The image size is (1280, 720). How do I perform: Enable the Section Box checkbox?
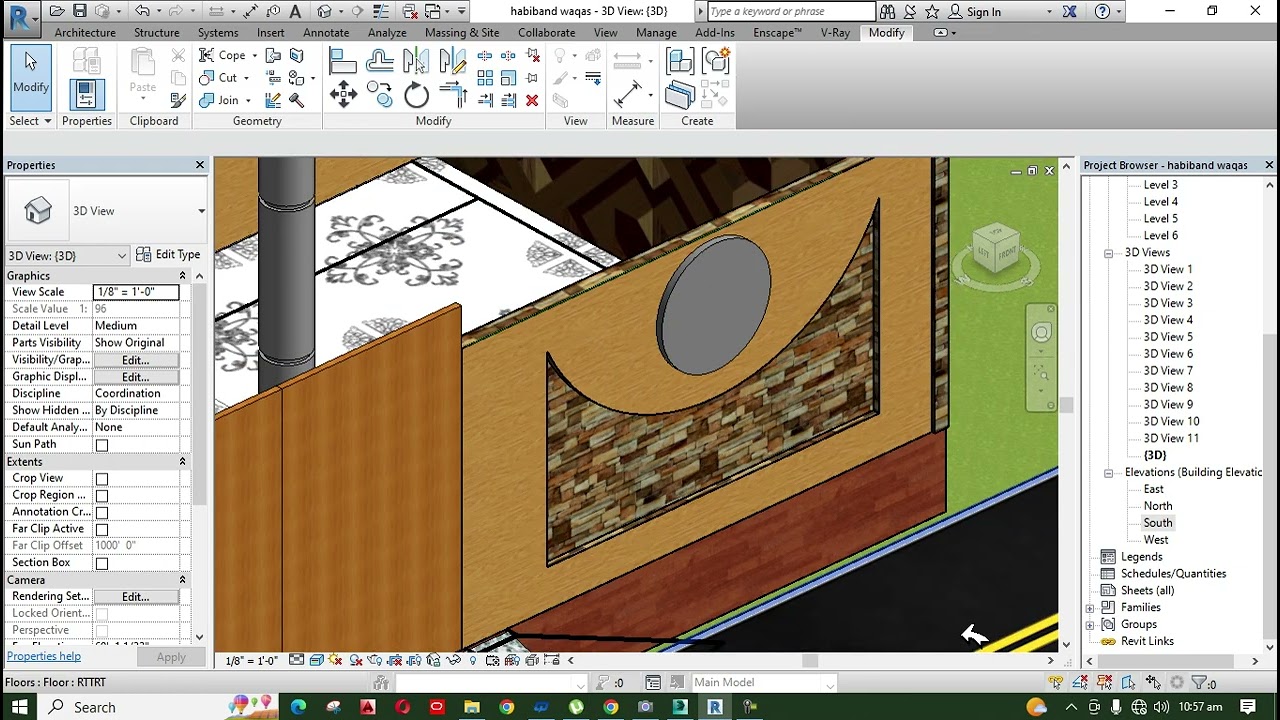point(102,564)
